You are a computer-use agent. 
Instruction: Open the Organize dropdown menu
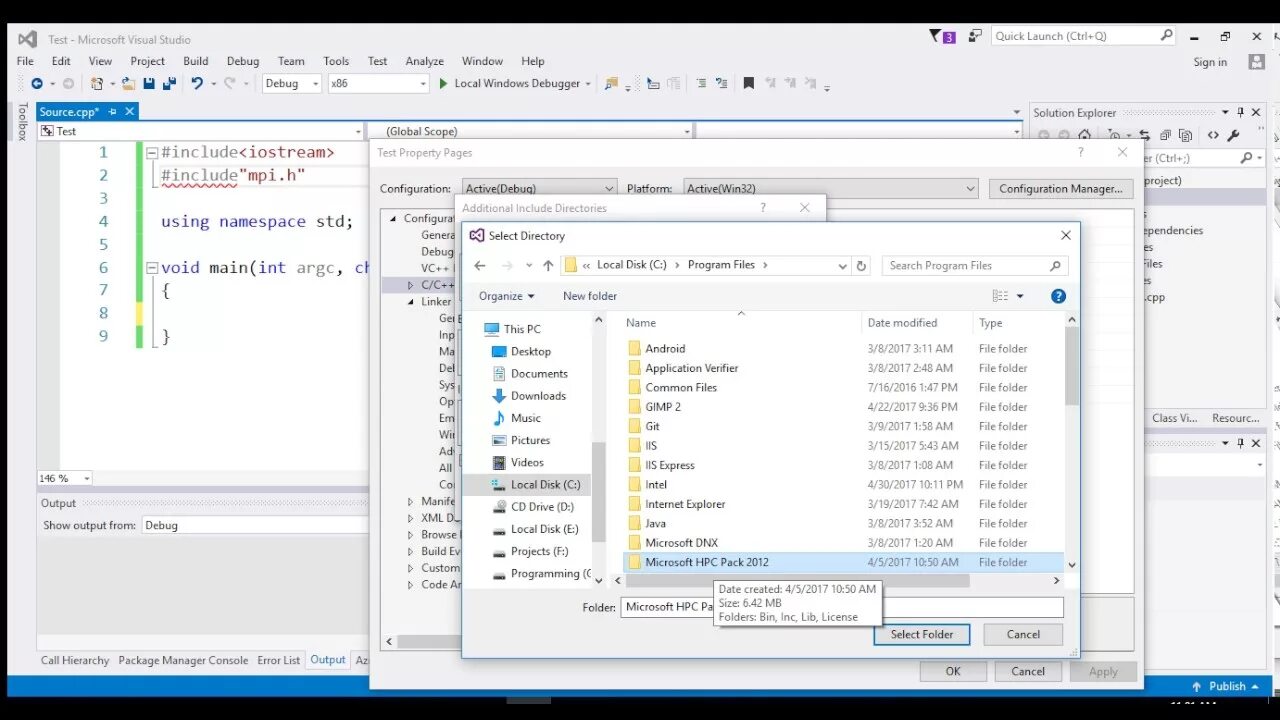point(506,296)
